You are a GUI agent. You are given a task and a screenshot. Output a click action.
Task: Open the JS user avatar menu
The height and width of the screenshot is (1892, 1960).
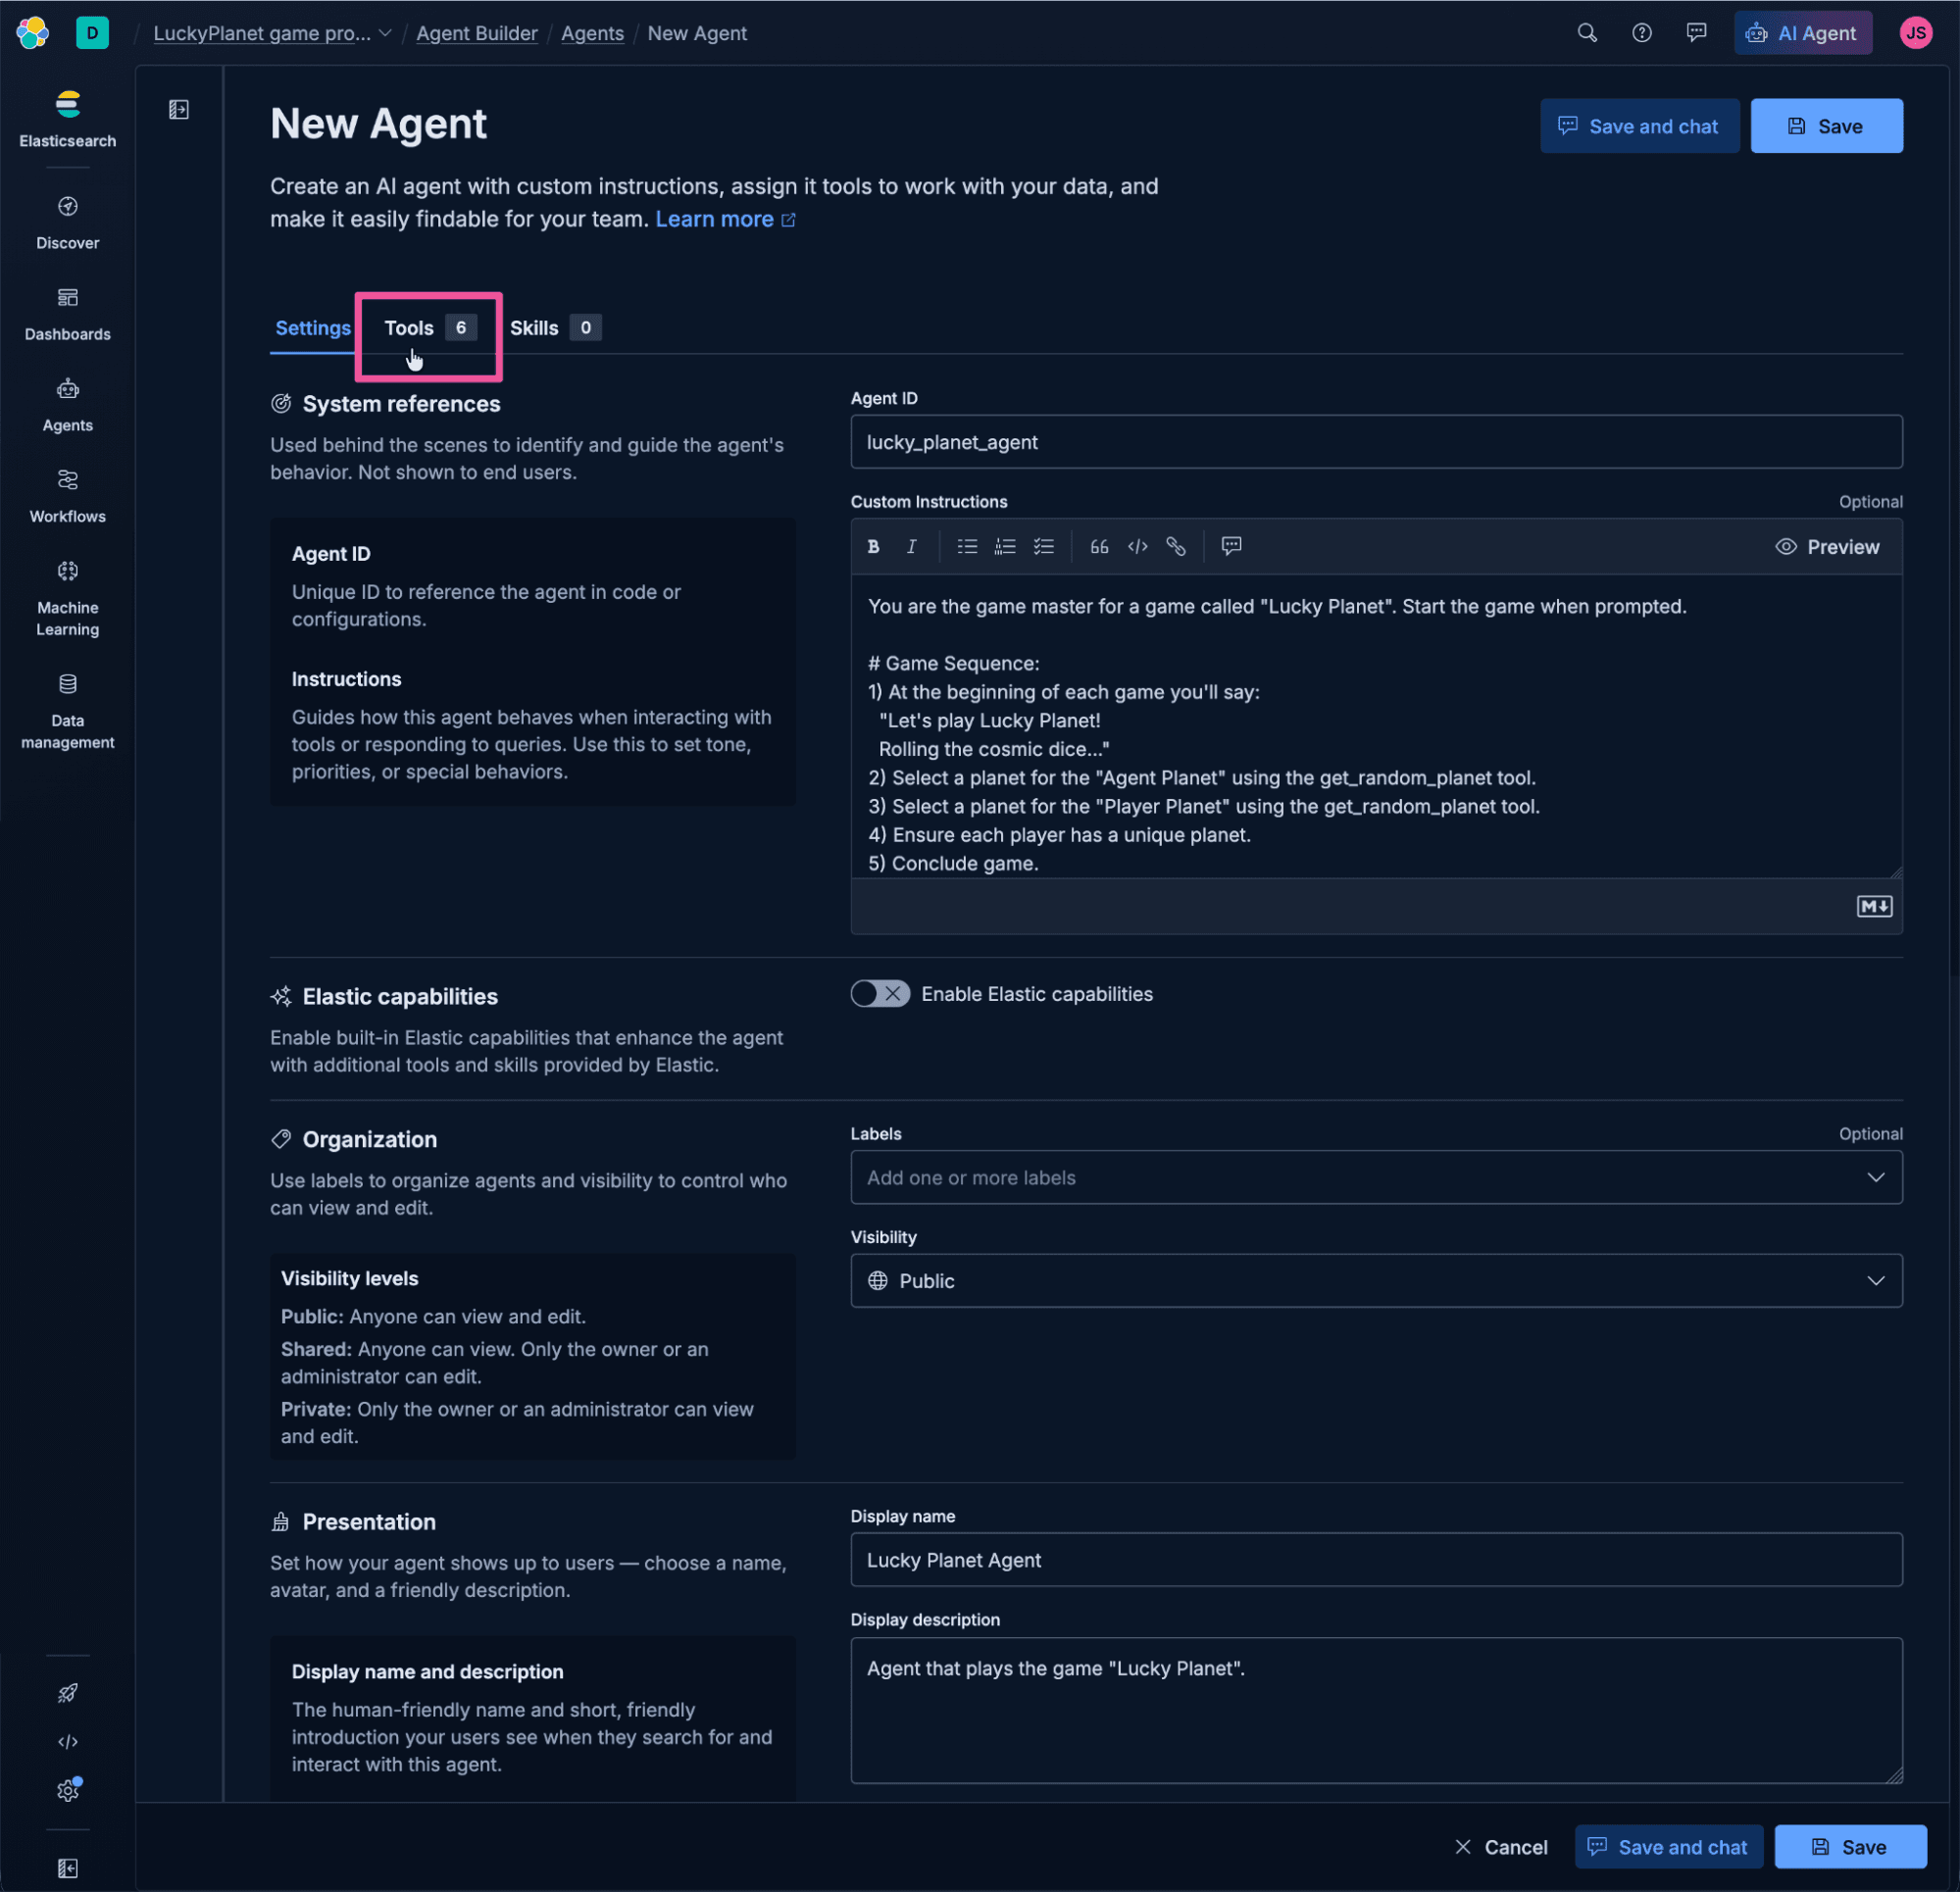pyautogui.click(x=1916, y=33)
